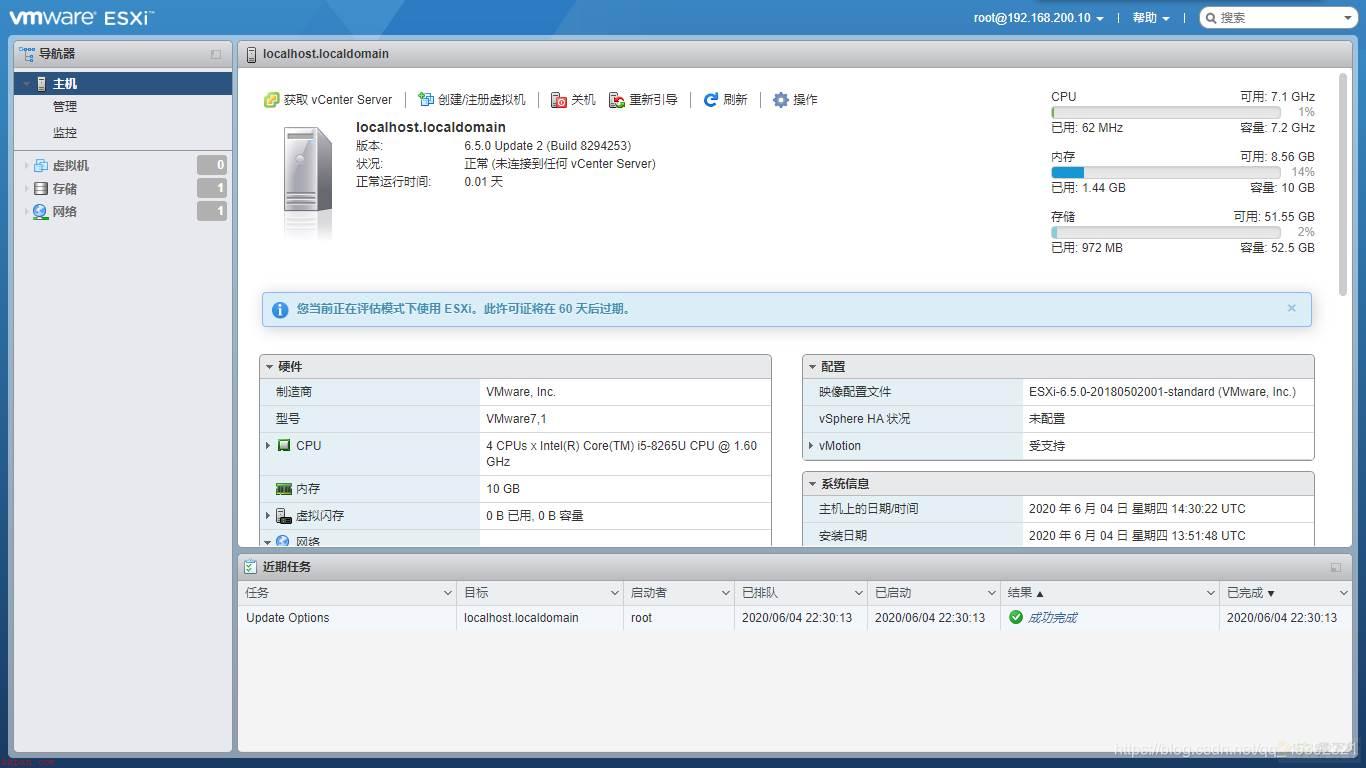The width and height of the screenshot is (1366, 768).
Task: Click the Virtual flash icon in Hardware
Action: tap(284, 516)
